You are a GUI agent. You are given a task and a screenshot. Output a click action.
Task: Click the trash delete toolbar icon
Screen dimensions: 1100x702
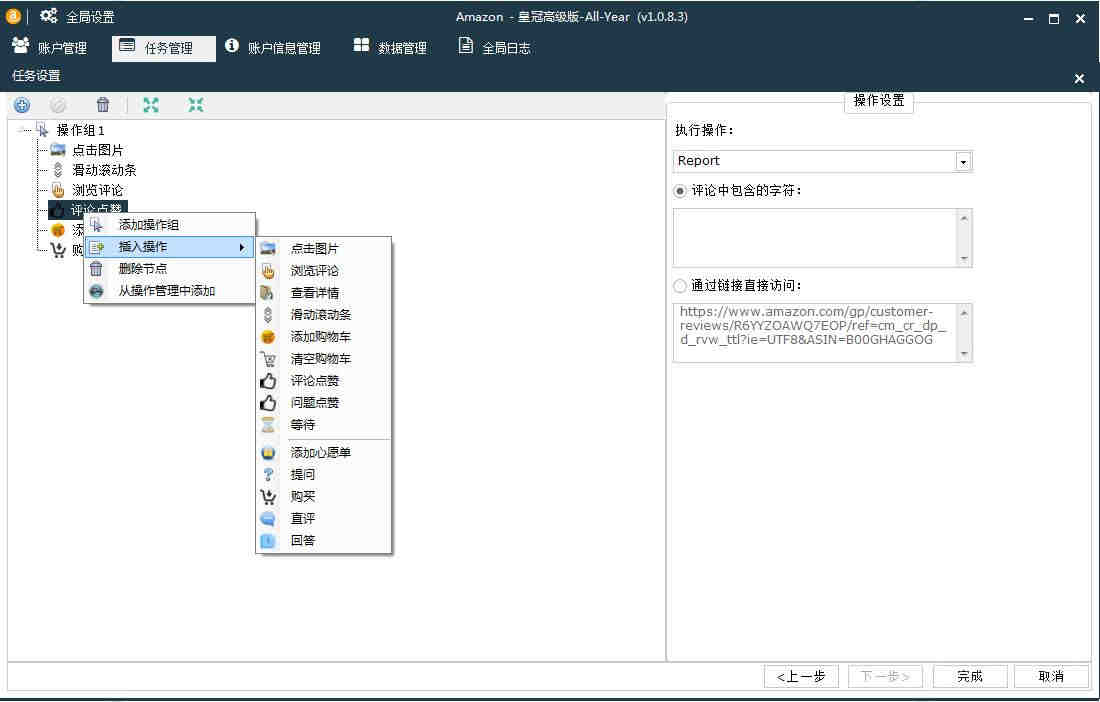tap(102, 105)
